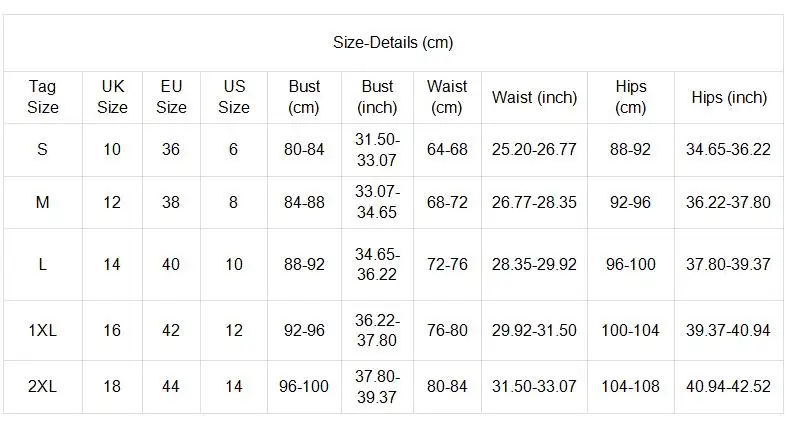The height and width of the screenshot is (440, 789).
Task: Click the Size-Details (cm) title cell
Action: point(393,43)
